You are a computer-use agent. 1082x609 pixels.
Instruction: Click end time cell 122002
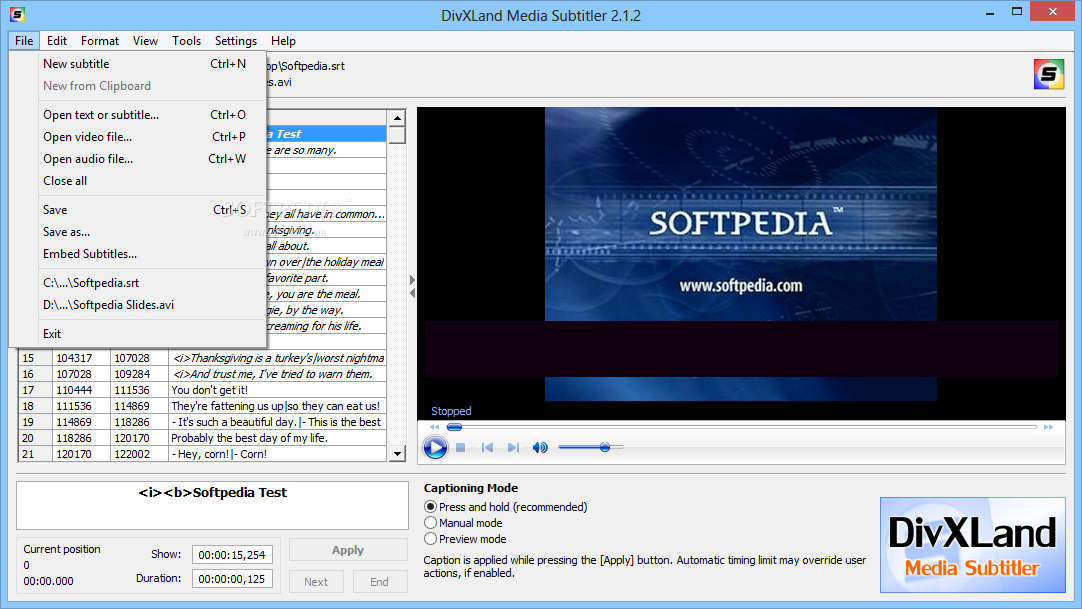click(139, 454)
